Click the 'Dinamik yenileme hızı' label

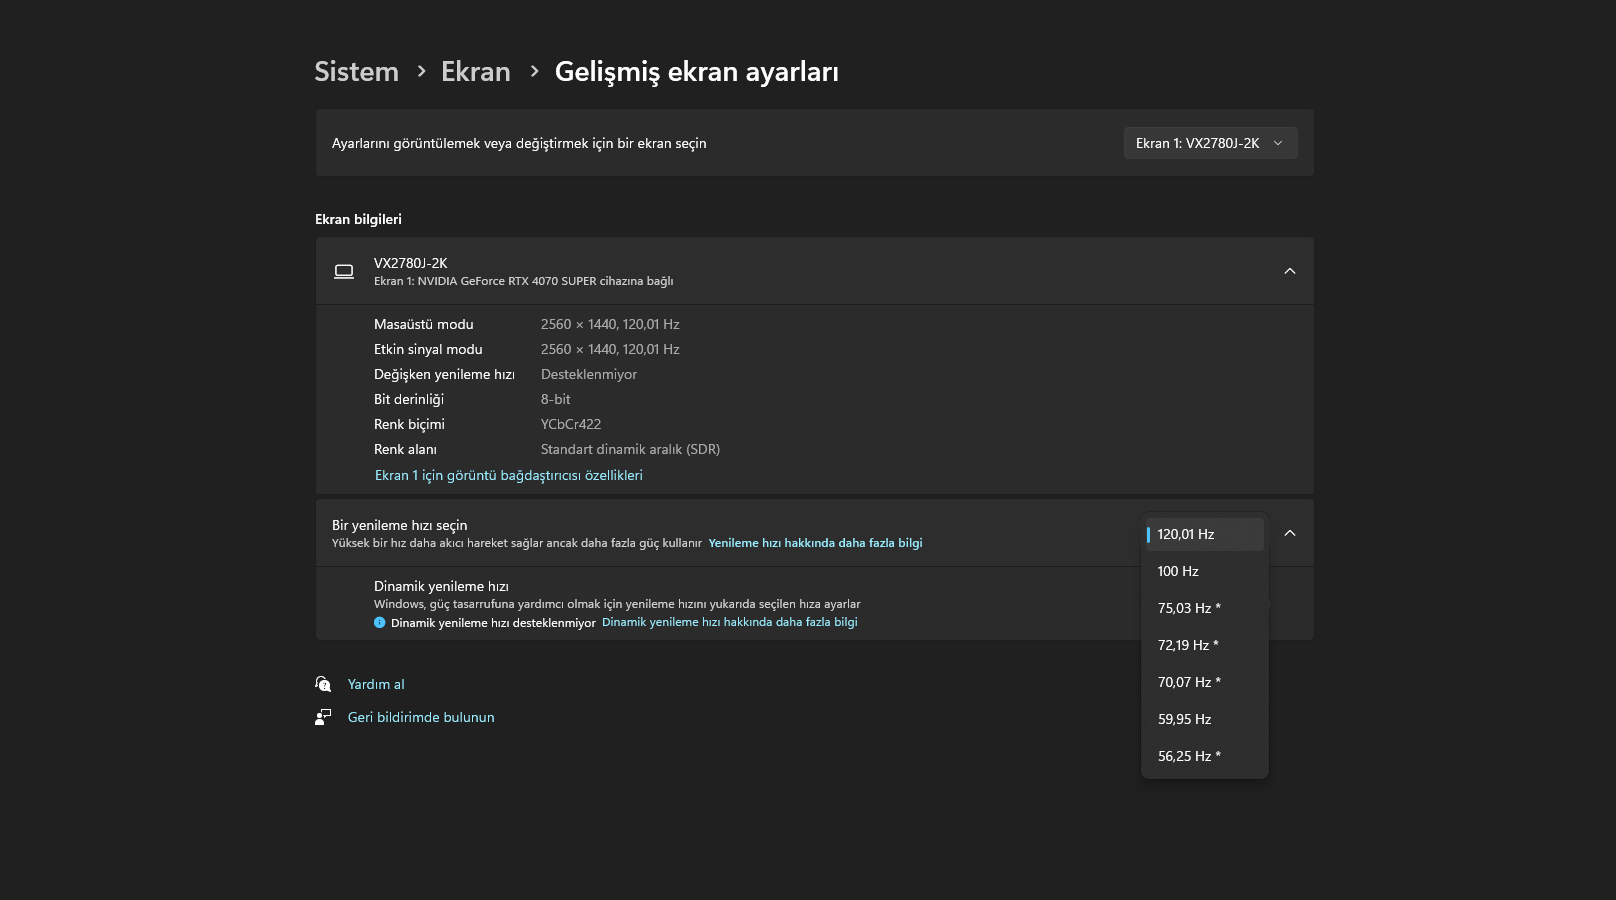pos(441,586)
